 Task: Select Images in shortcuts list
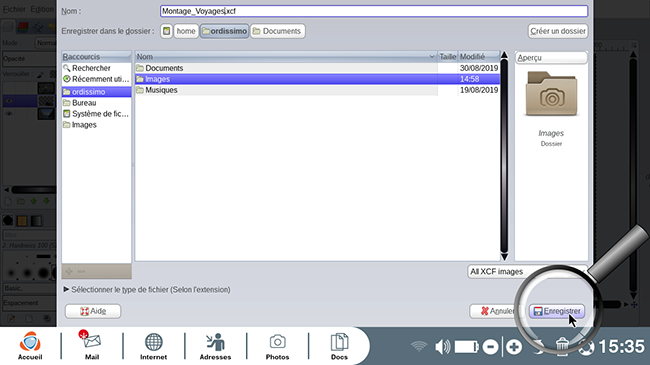(x=96, y=125)
